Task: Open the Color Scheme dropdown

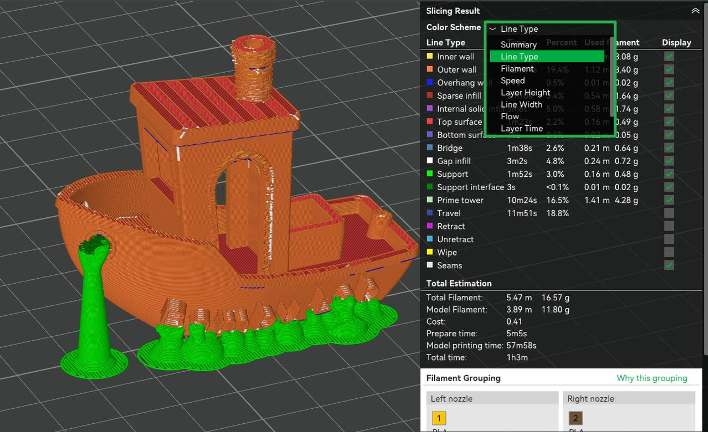Action: (x=550, y=29)
